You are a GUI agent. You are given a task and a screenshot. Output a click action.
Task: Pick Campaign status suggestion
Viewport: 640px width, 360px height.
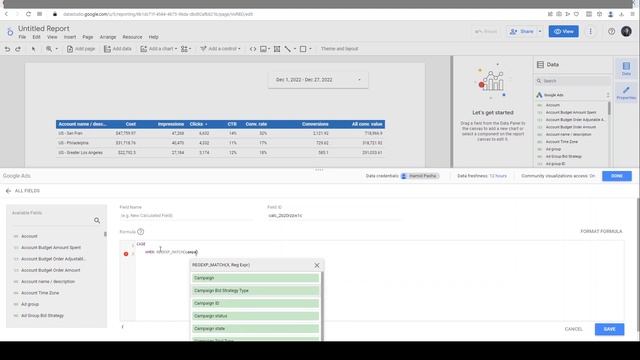256,316
